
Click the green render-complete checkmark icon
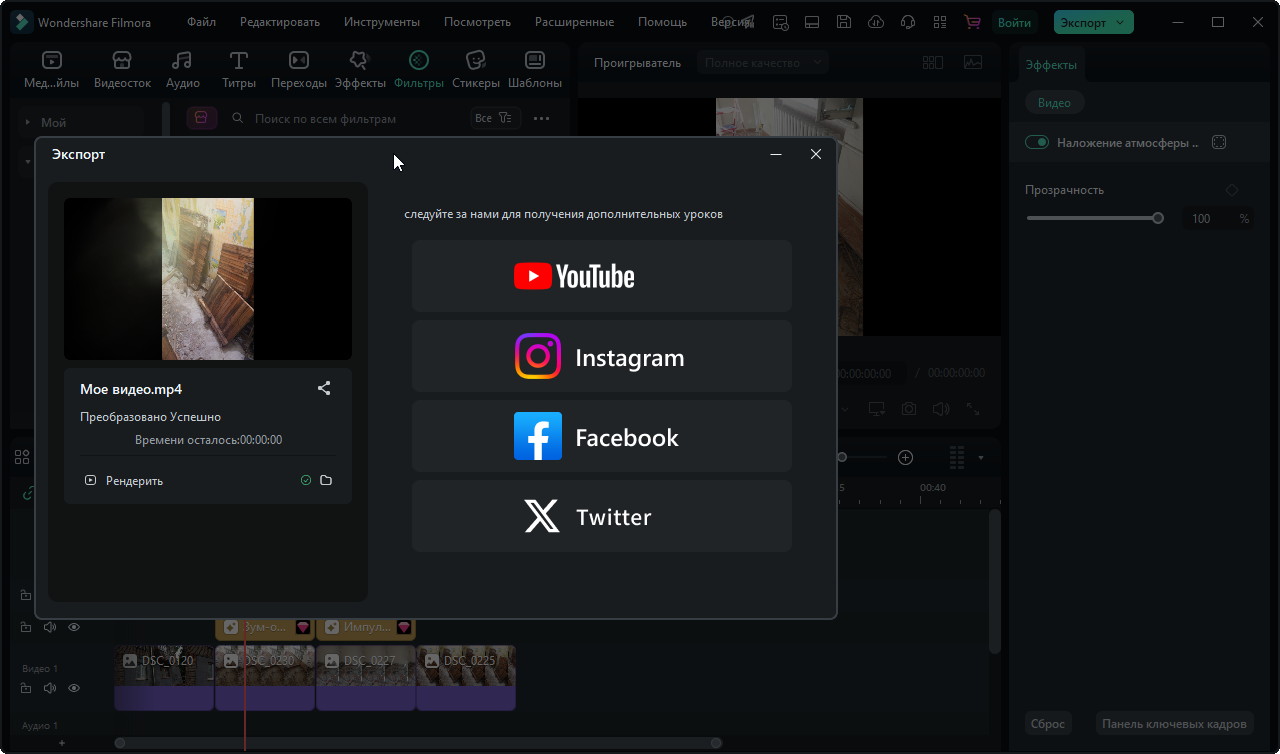(x=306, y=481)
